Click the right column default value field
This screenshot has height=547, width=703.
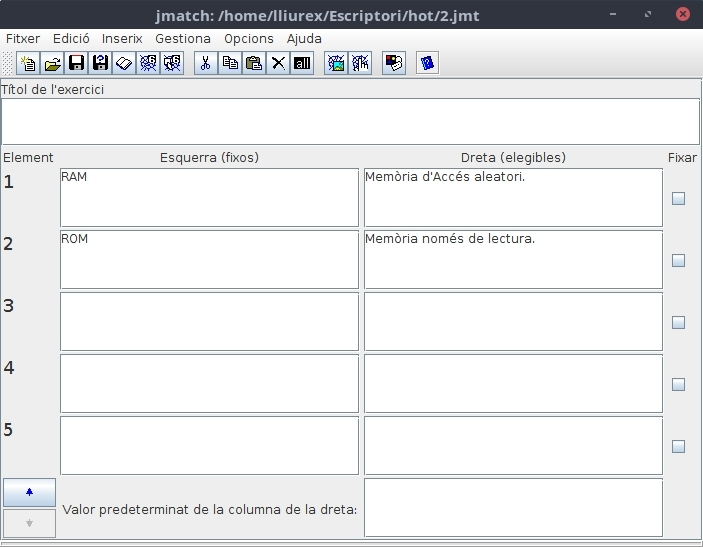(x=513, y=508)
